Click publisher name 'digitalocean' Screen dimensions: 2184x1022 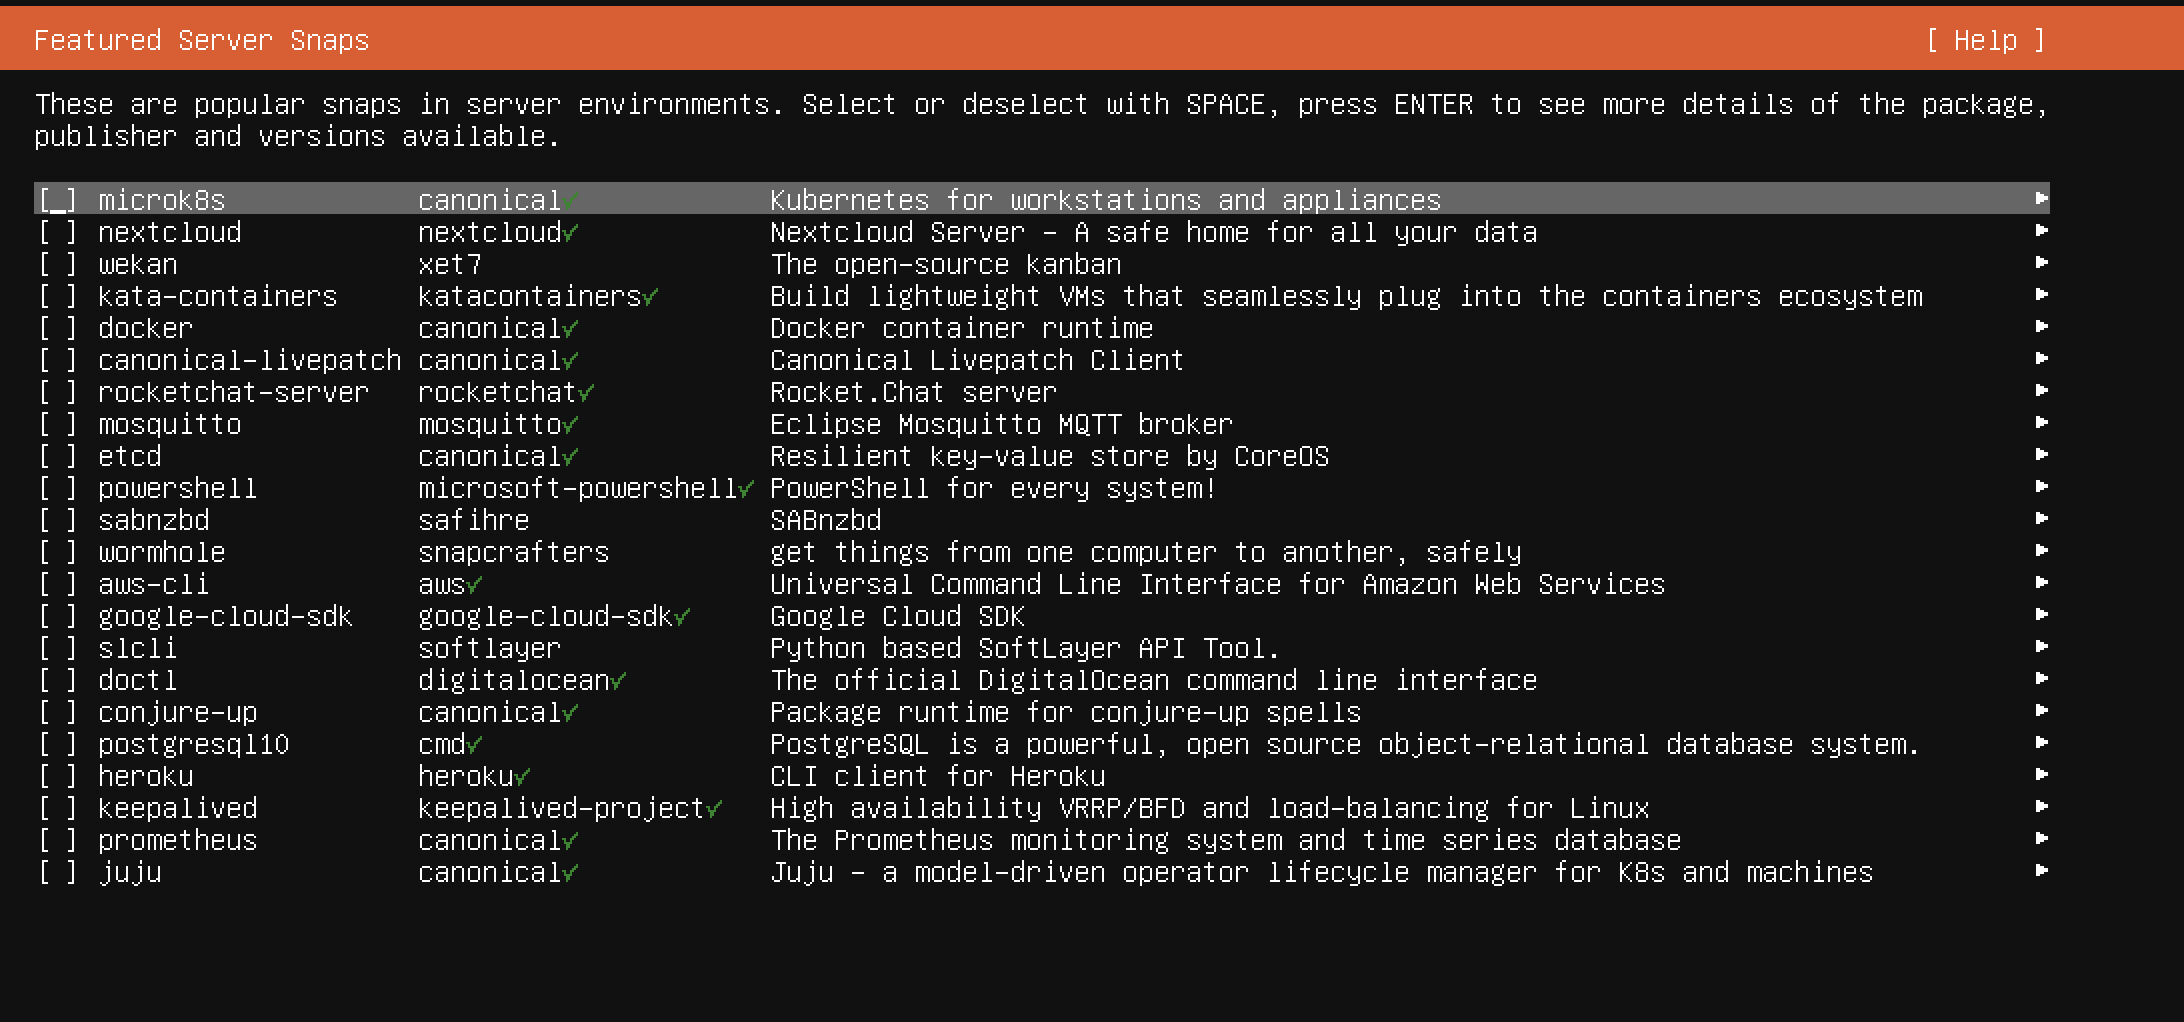click(x=514, y=680)
